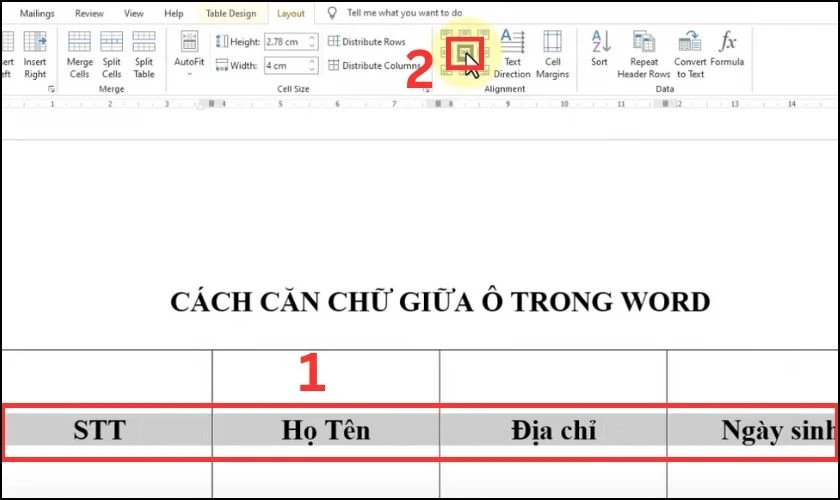
Task: Increase row Height with up arrow
Action: (x=312, y=38)
